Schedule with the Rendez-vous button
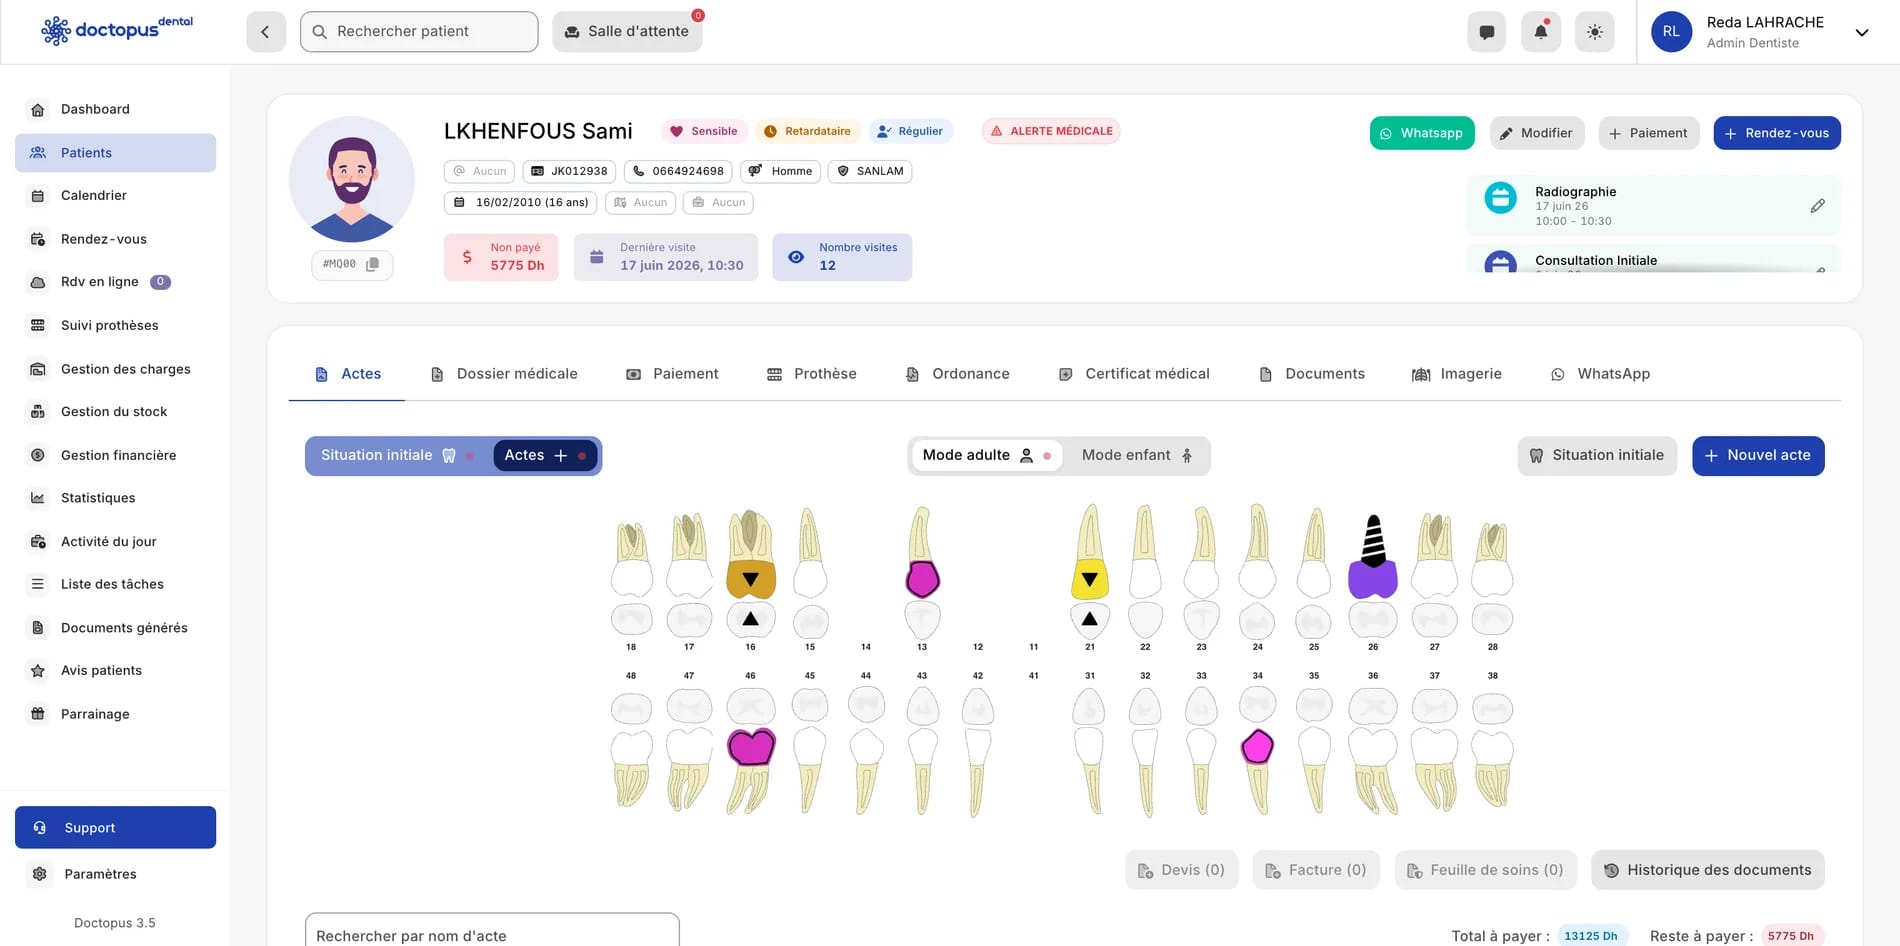Screen dimensions: 1900x946 [1777, 133]
